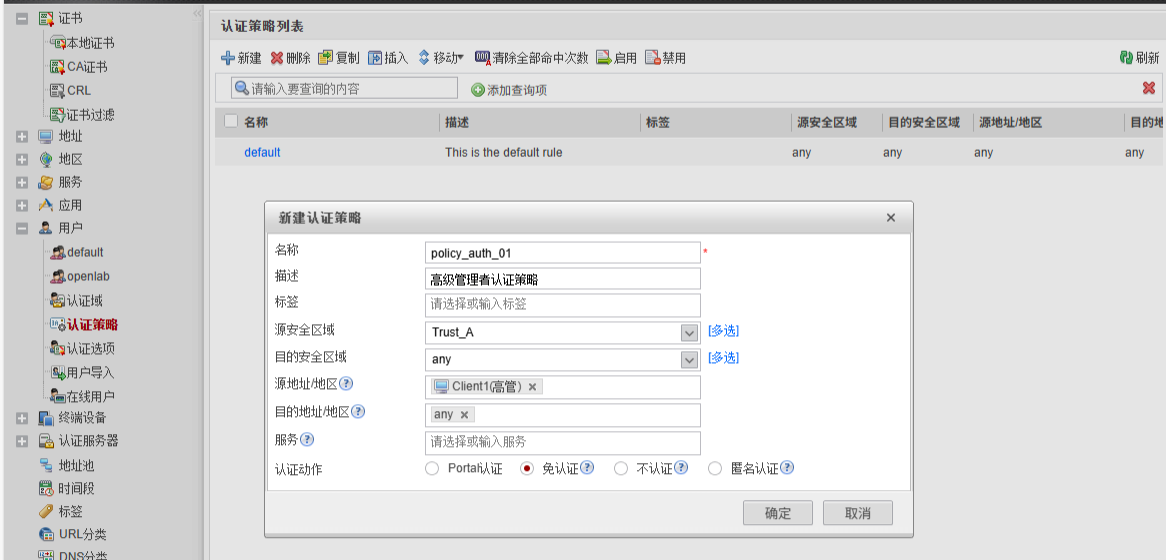The width and height of the screenshot is (1166, 560).
Task: Click the 名称 field with policy_auth_01
Action: pyautogui.click(x=563, y=253)
